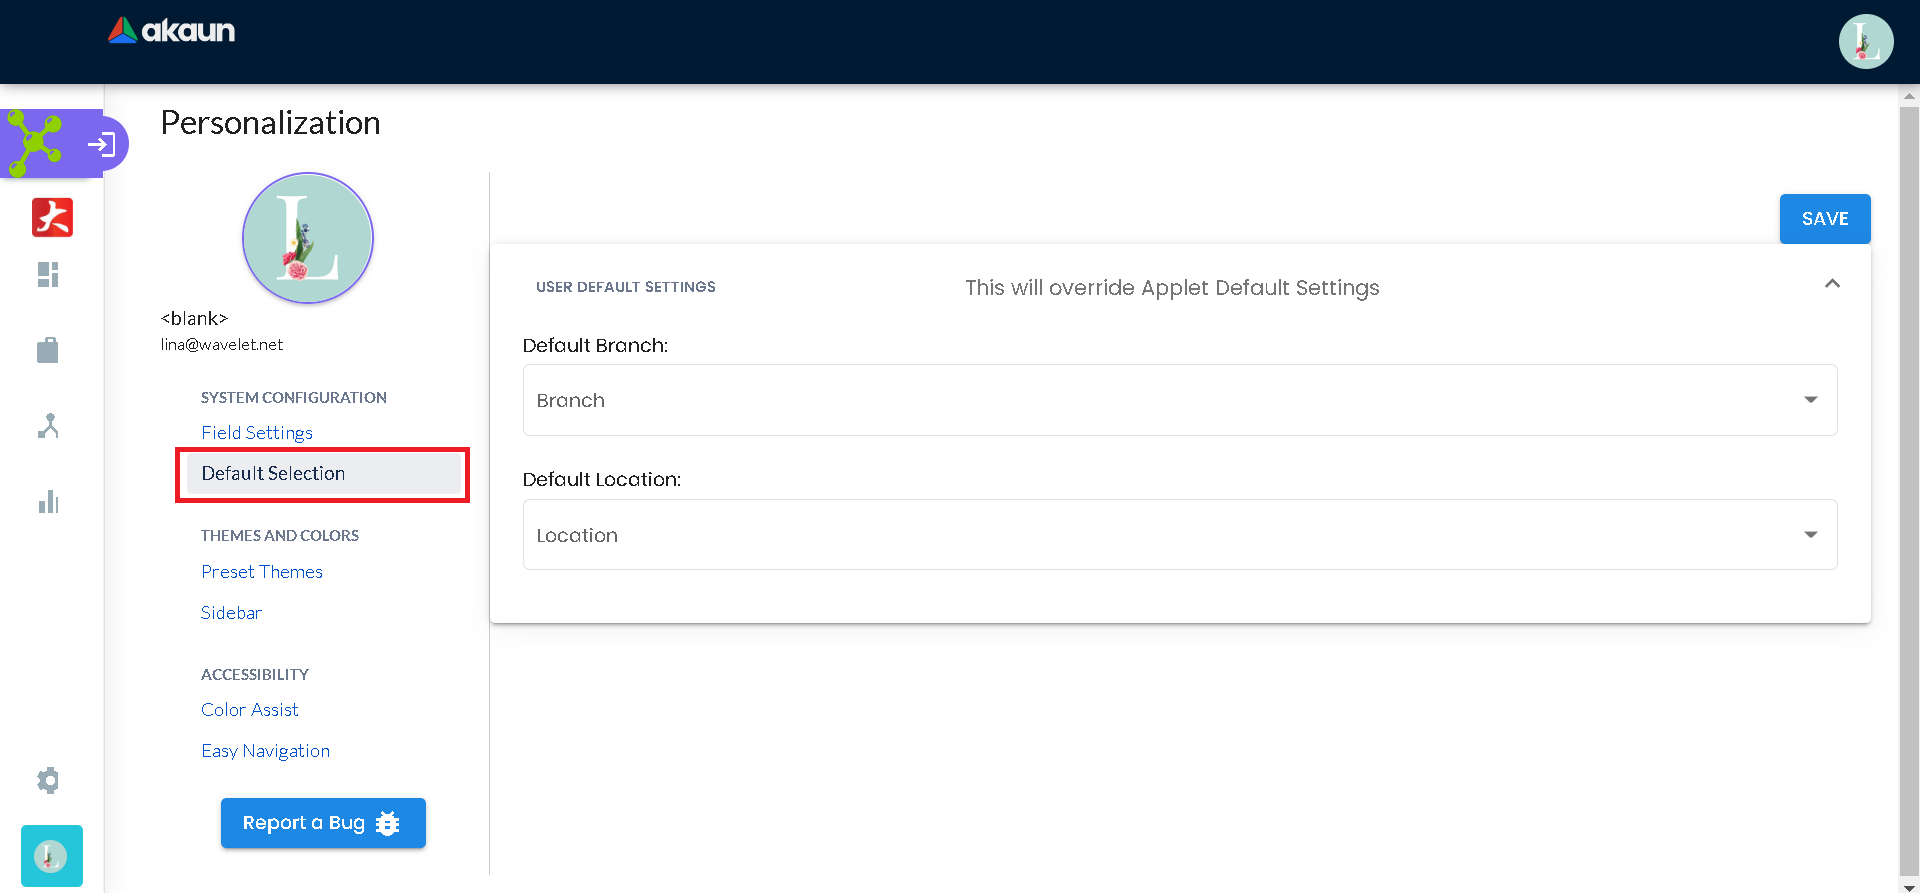Click the Report a Bug button
The height and width of the screenshot is (893, 1920).
(323, 823)
